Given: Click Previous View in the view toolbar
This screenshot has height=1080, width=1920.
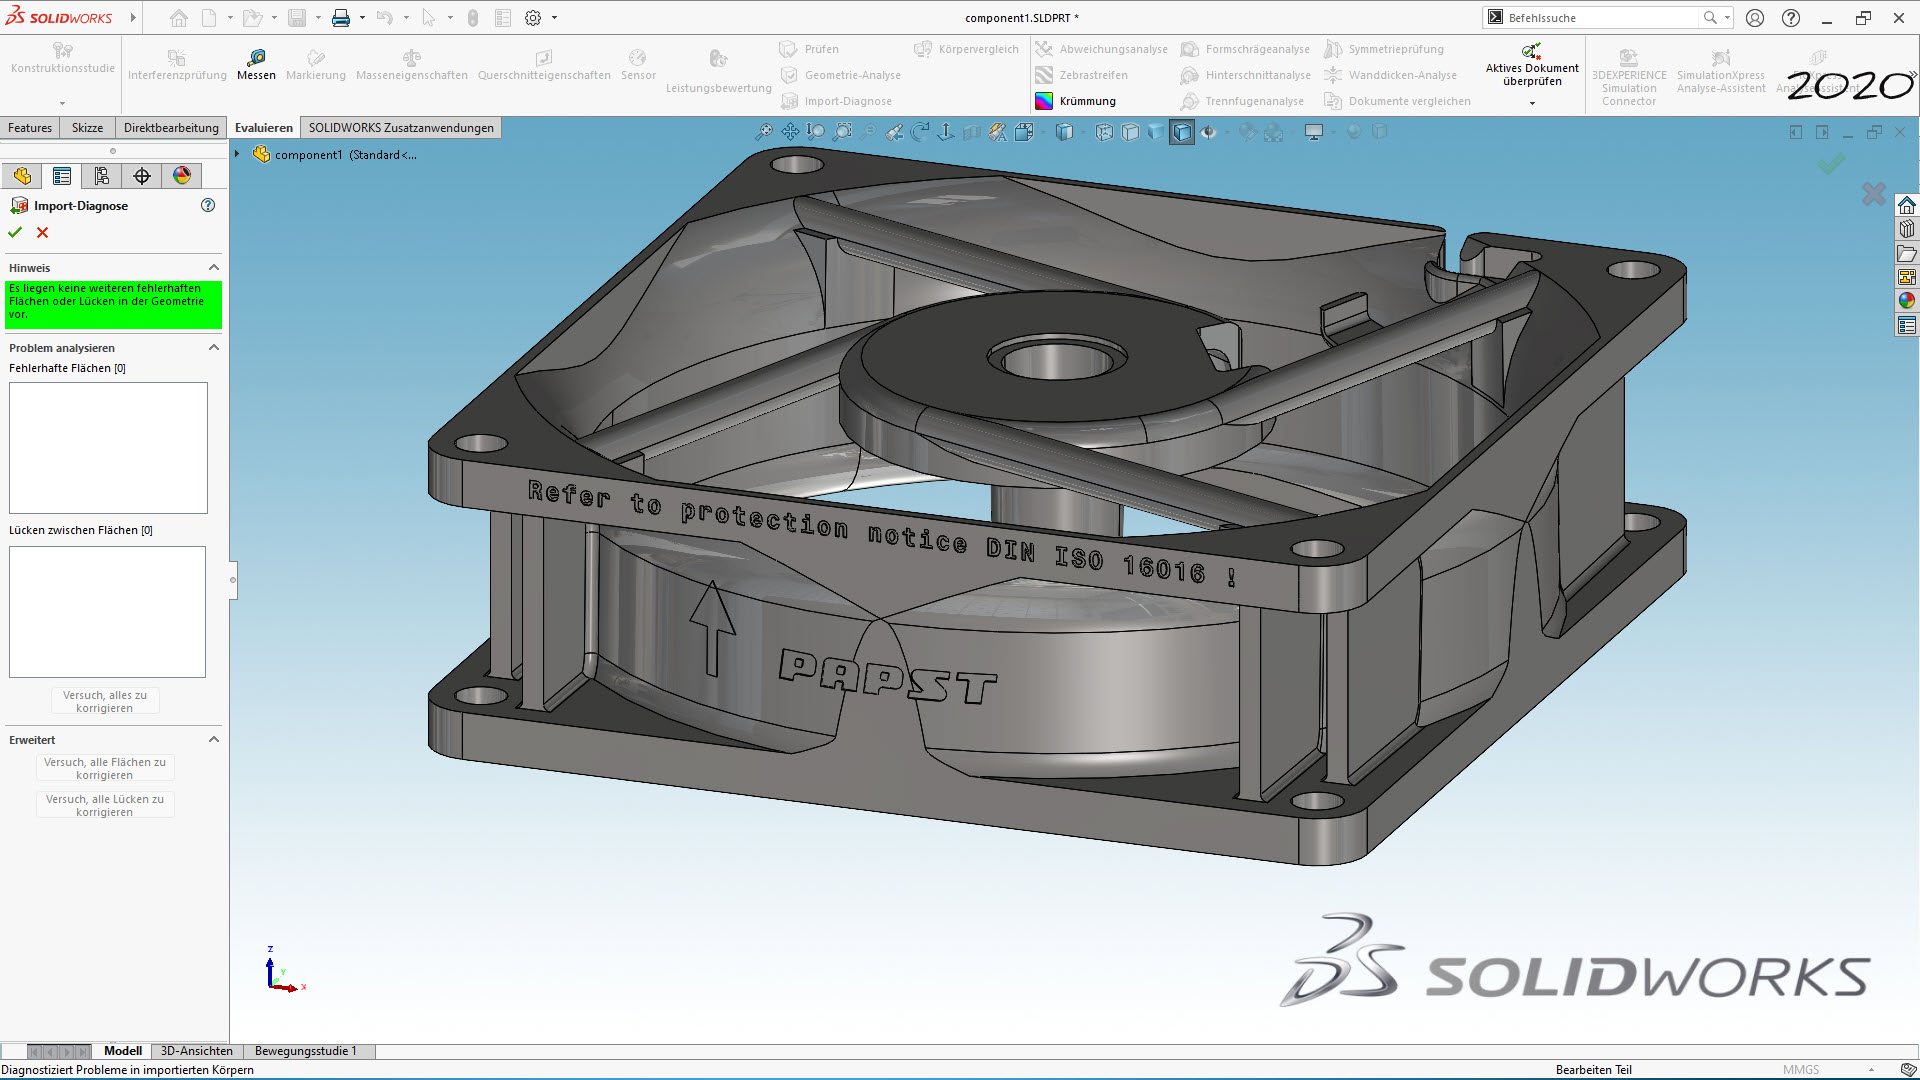Looking at the screenshot, I should point(894,132).
